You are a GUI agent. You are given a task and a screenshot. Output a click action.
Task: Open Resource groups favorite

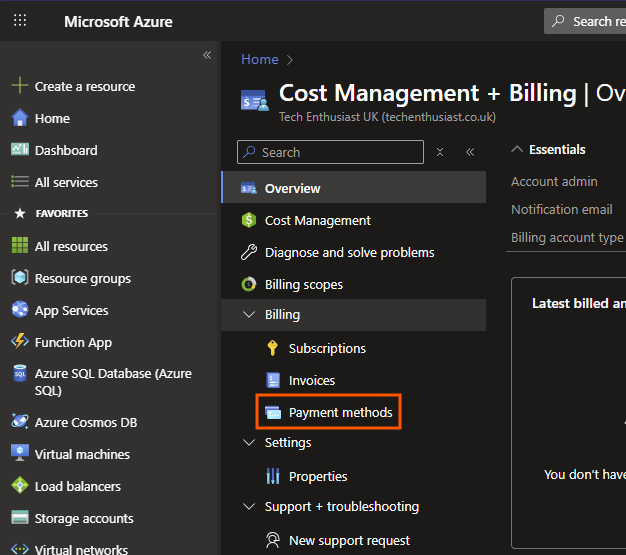click(x=83, y=278)
